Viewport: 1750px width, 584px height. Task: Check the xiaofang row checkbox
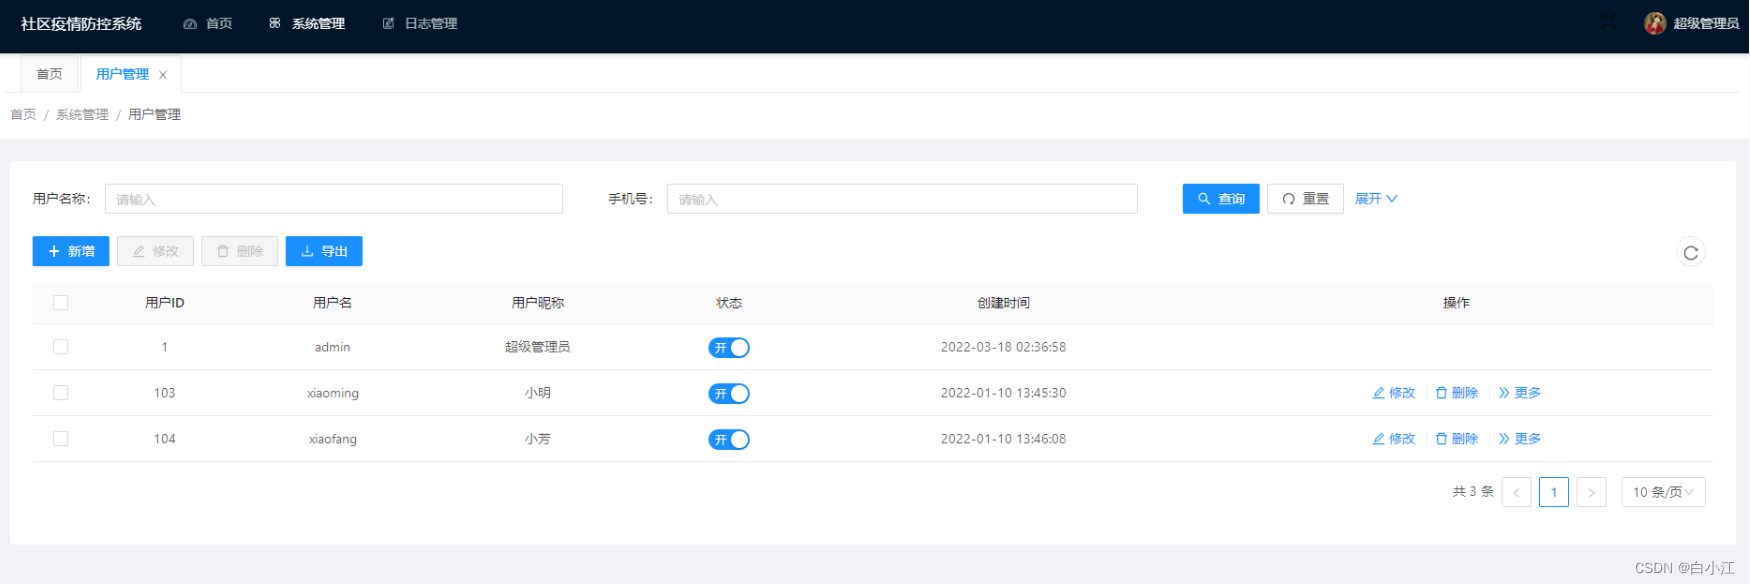[61, 439]
